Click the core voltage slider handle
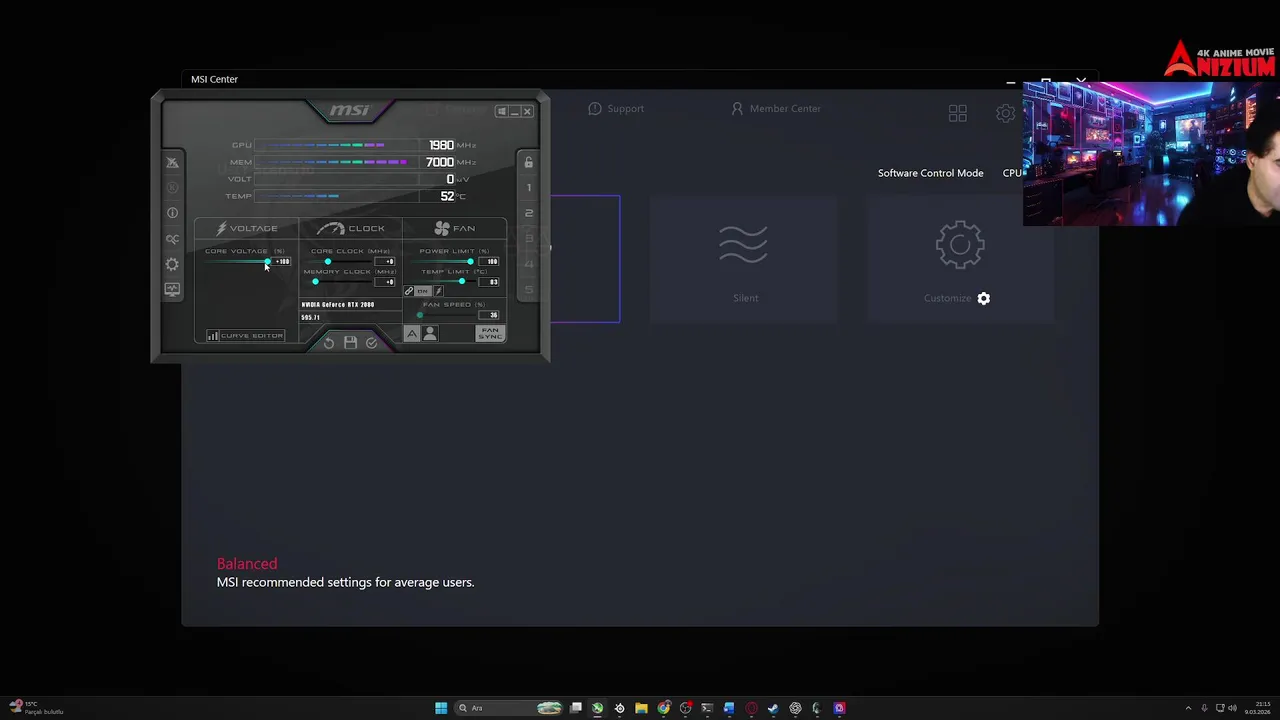Viewport: 1280px width, 720px height. point(268,261)
